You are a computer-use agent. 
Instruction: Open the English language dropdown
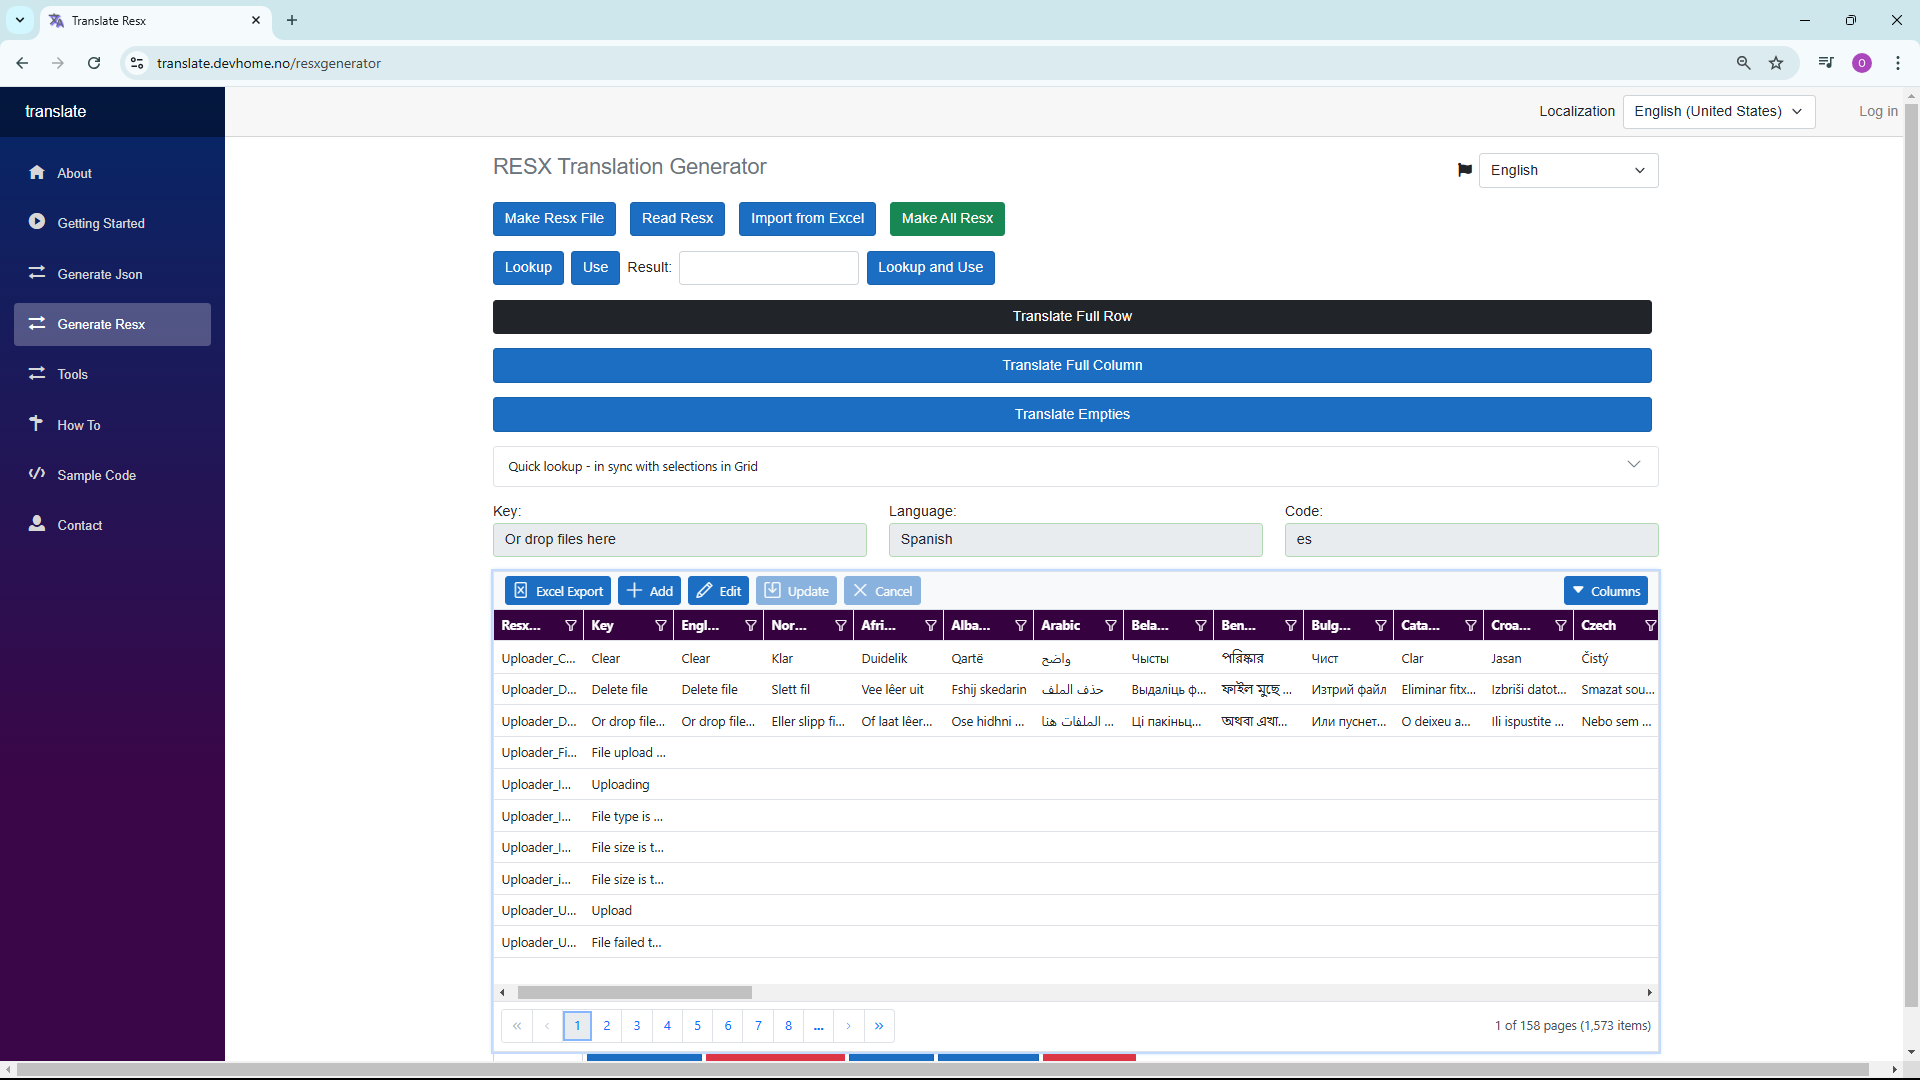(1567, 170)
